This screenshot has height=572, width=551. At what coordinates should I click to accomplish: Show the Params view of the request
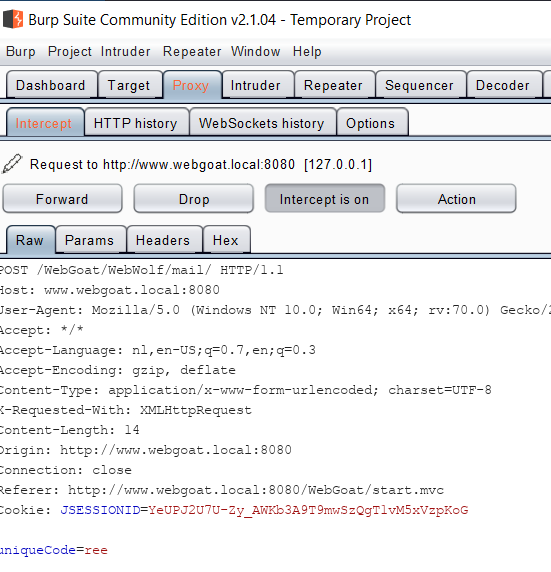click(90, 240)
